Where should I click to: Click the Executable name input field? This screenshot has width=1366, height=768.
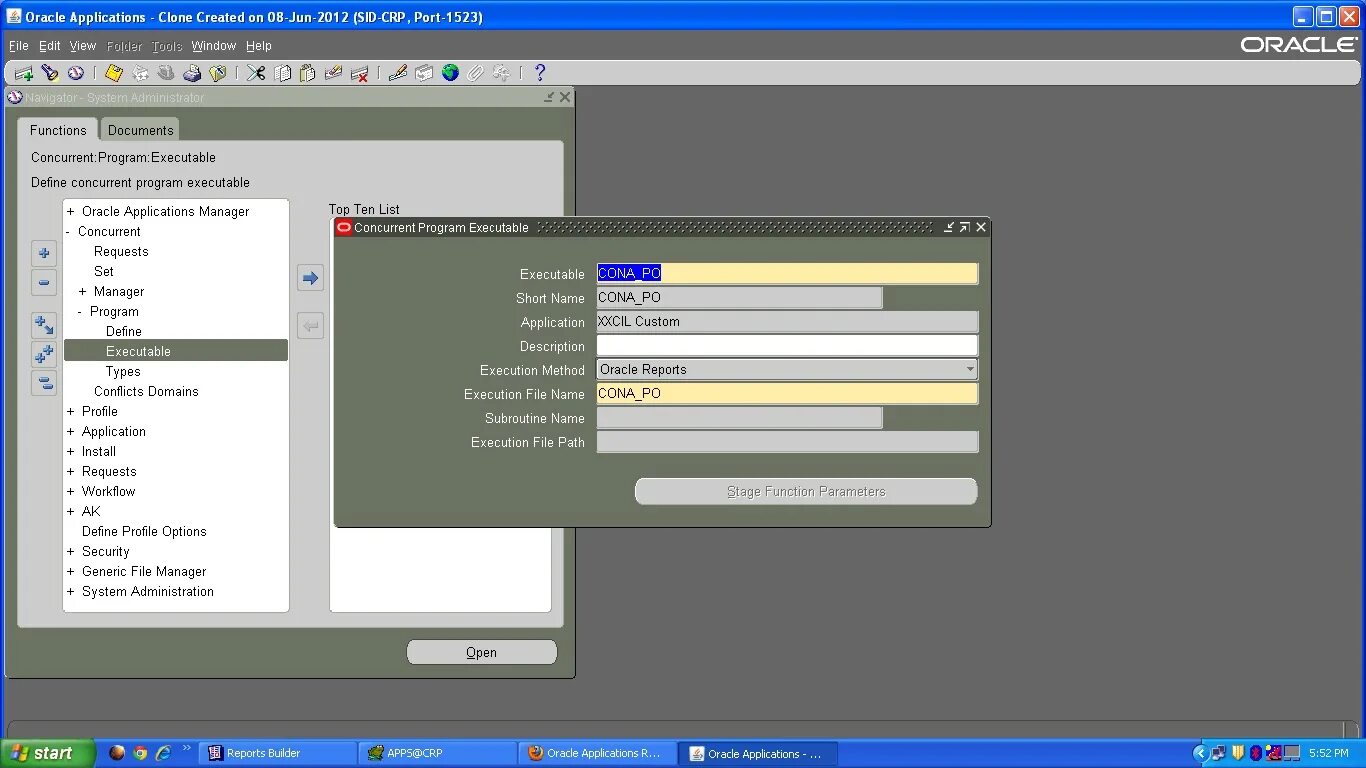(787, 273)
